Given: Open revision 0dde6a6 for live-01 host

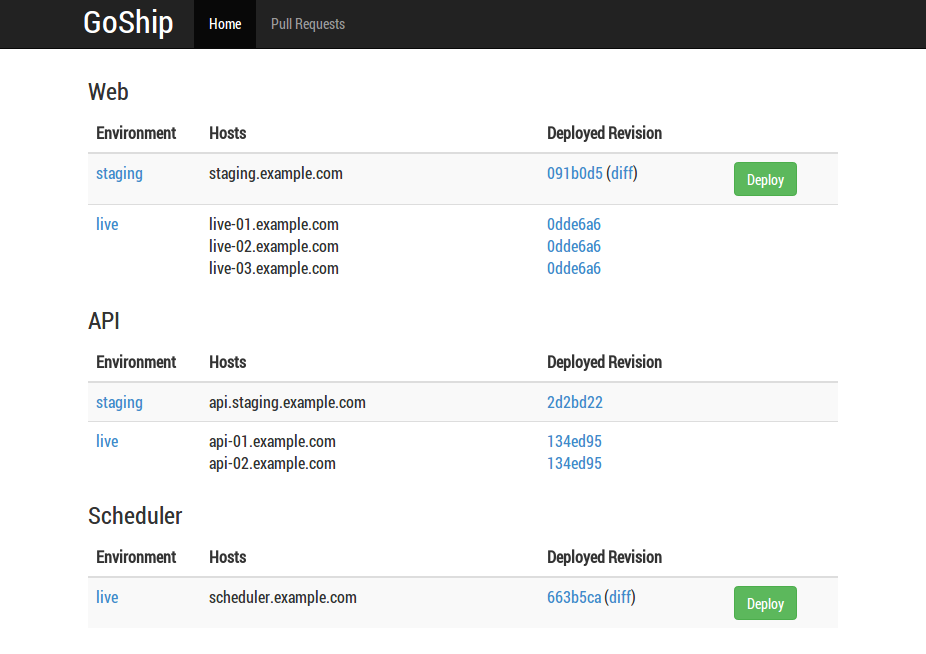Looking at the screenshot, I should 574,225.
